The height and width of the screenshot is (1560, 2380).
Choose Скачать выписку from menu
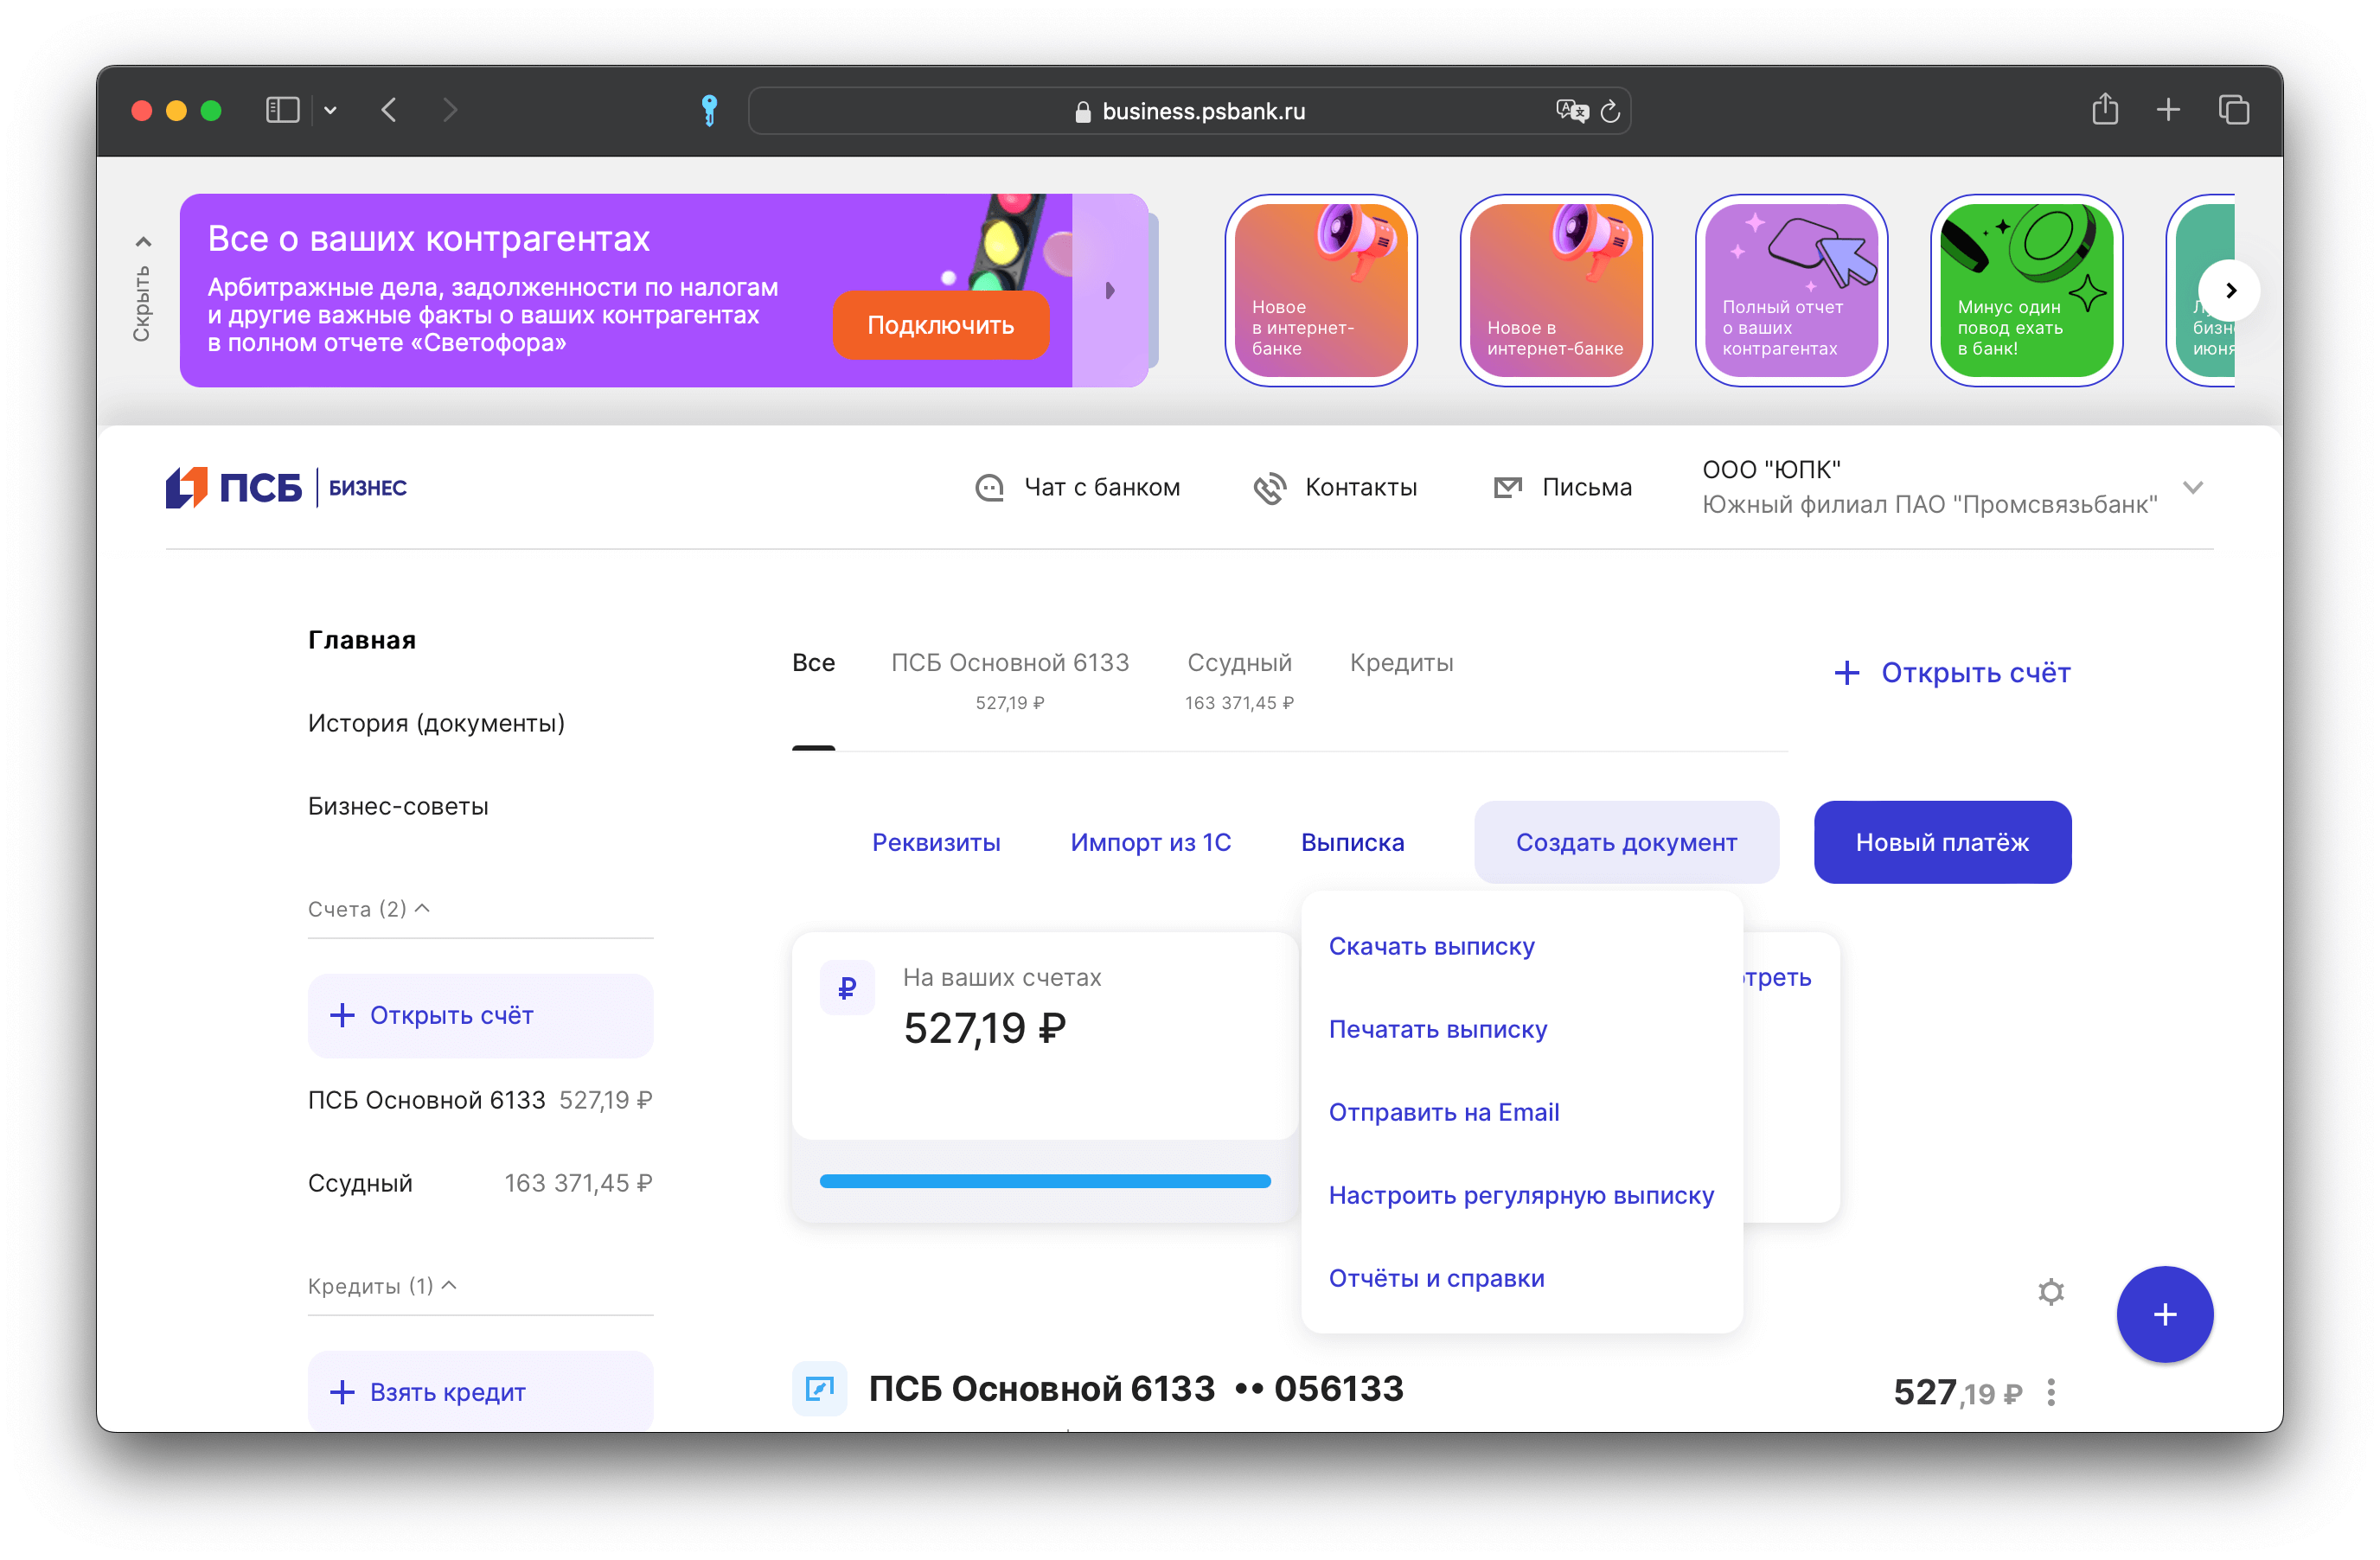[x=1431, y=946]
